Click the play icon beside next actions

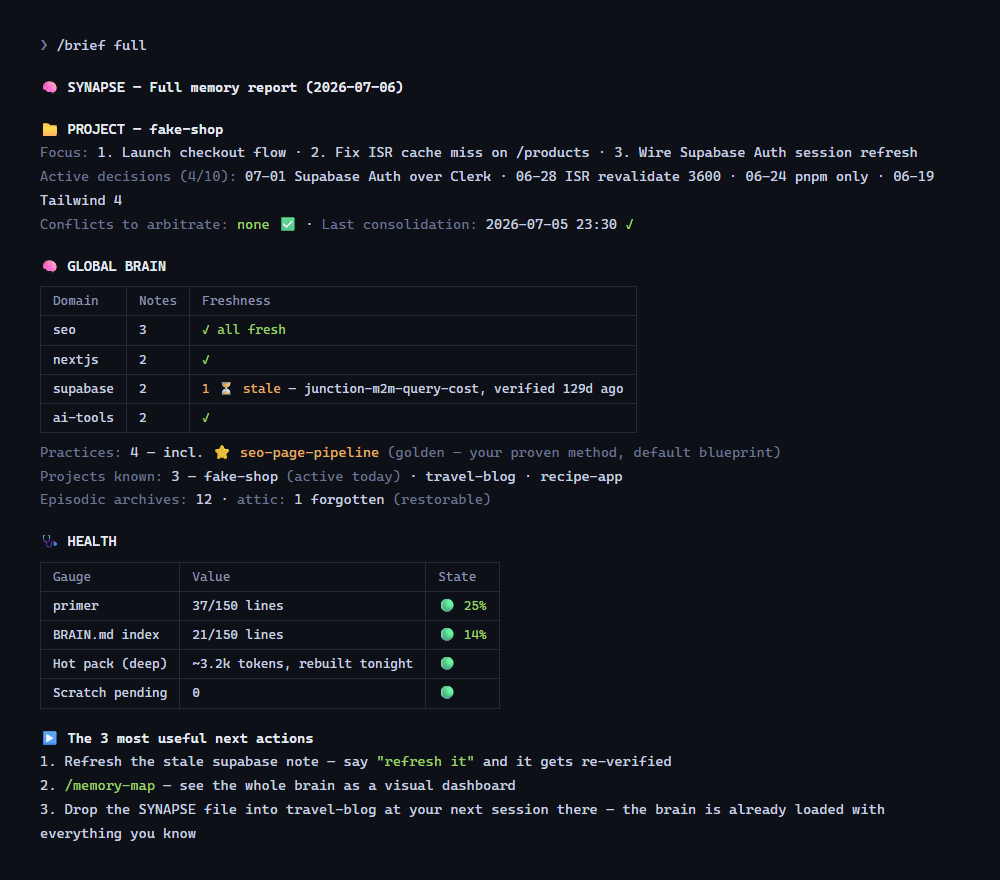point(49,738)
